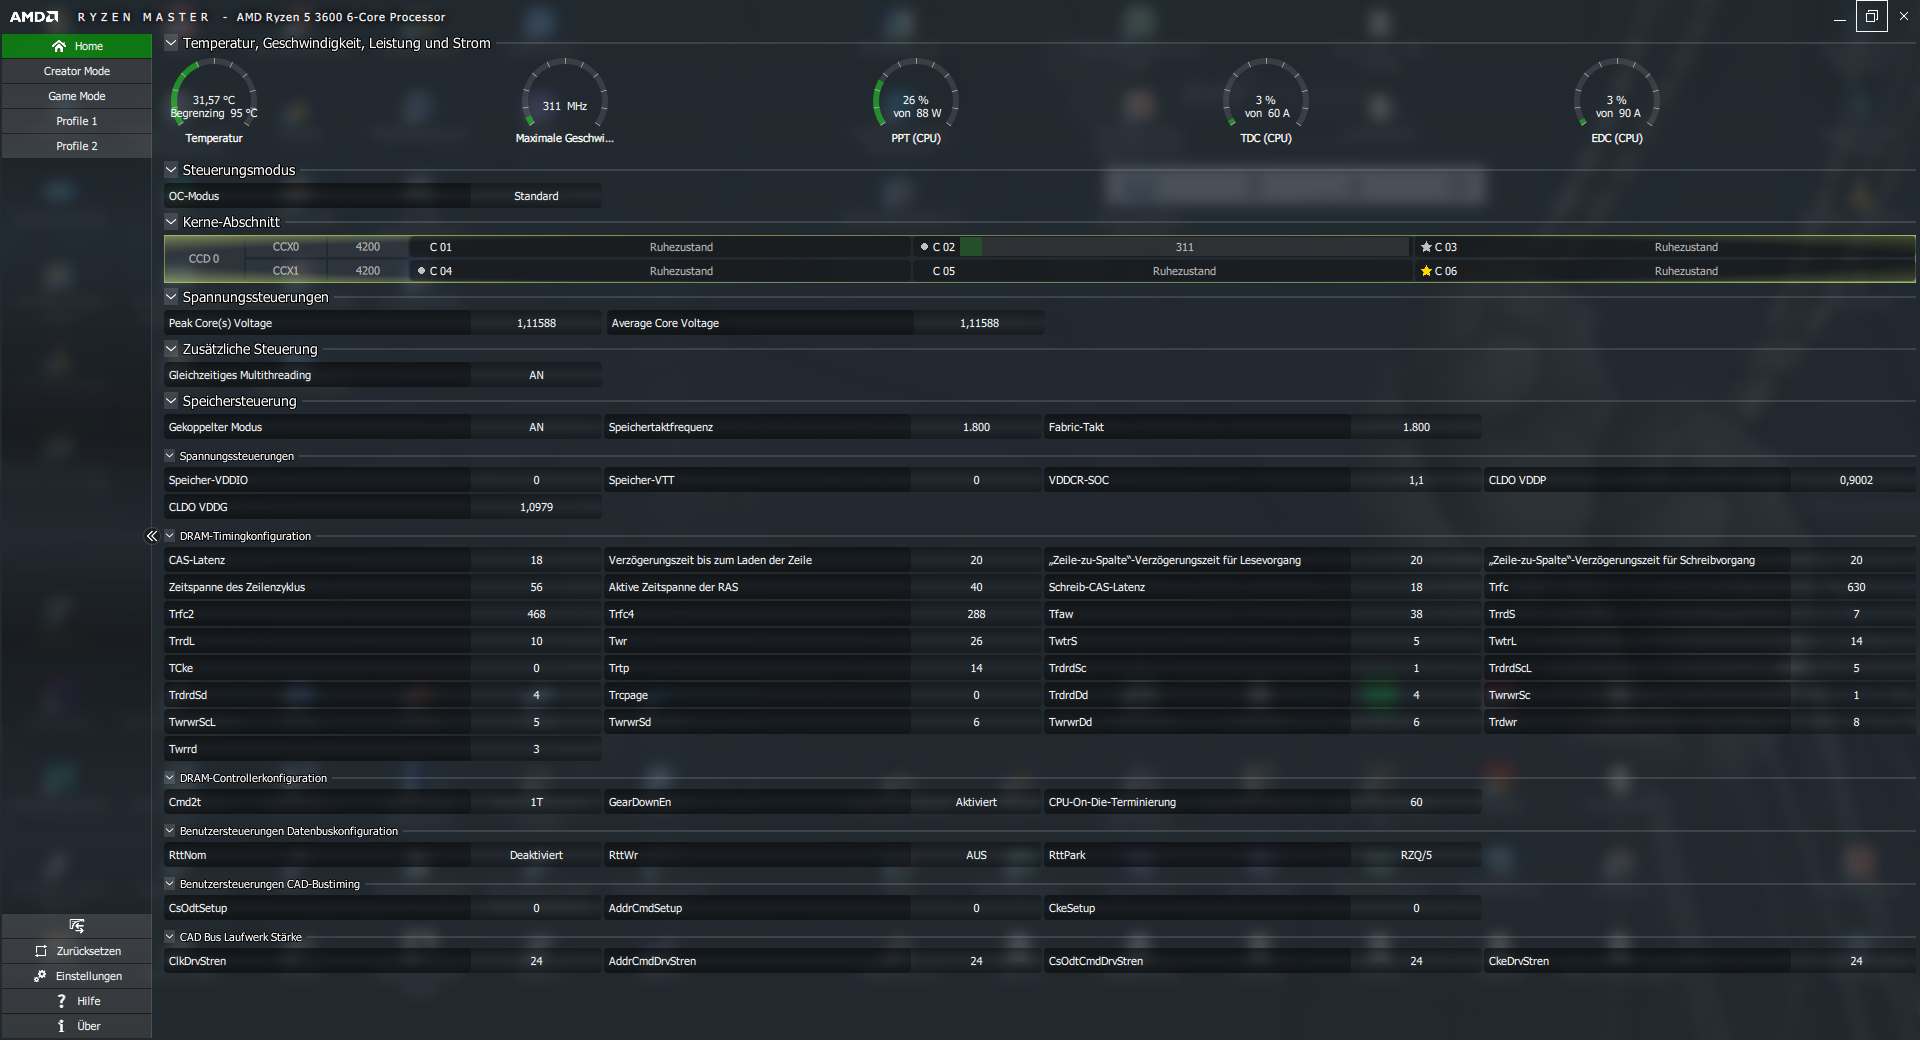Click the star icon next to C 06
The height and width of the screenshot is (1040, 1920).
(x=1426, y=271)
